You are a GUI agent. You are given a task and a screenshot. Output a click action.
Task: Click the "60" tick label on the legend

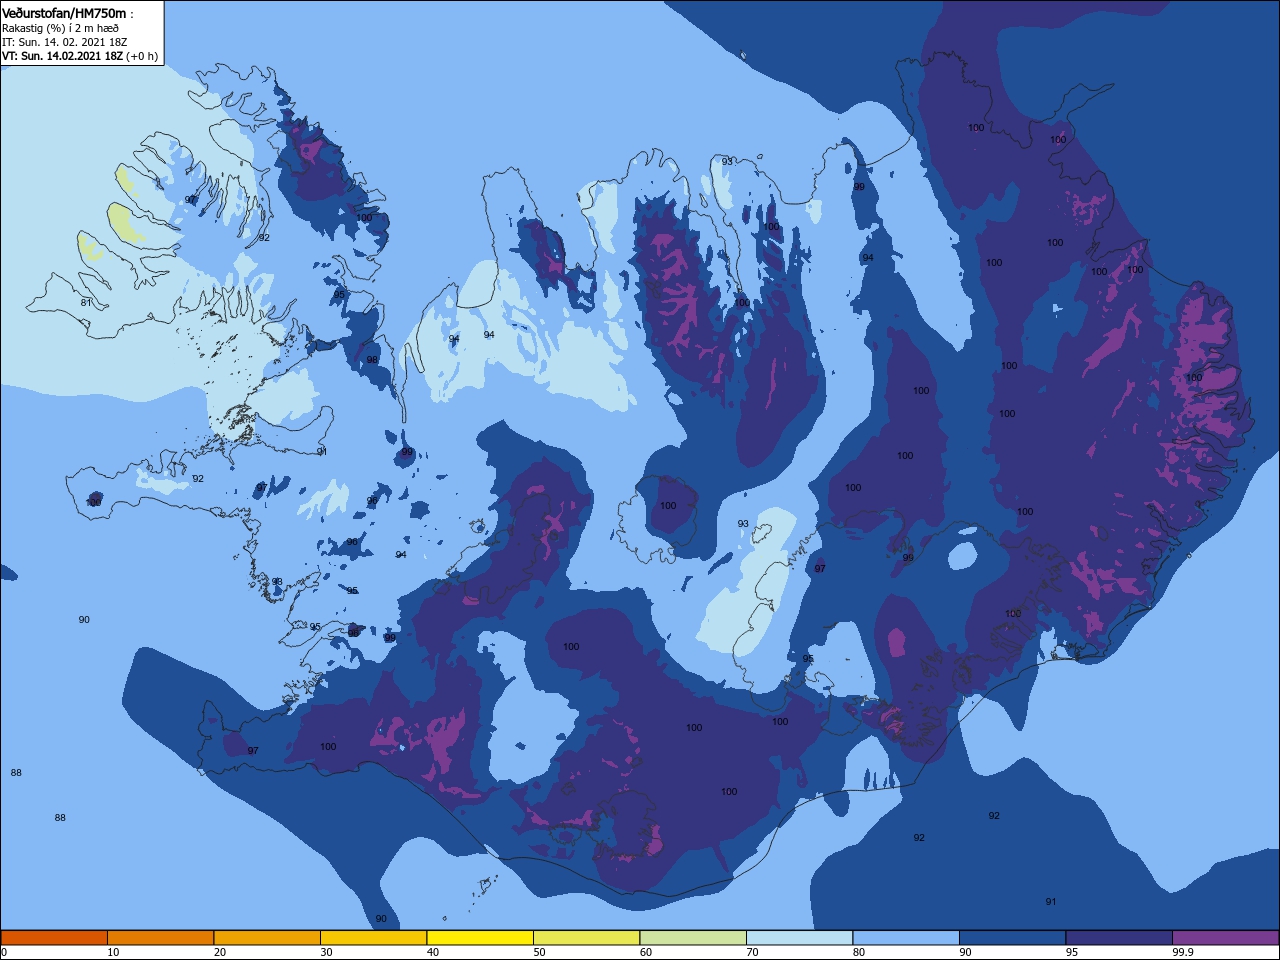(x=646, y=952)
